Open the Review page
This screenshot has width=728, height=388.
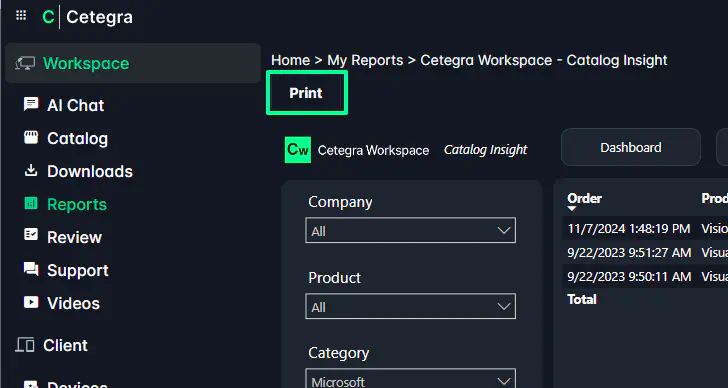[74, 237]
